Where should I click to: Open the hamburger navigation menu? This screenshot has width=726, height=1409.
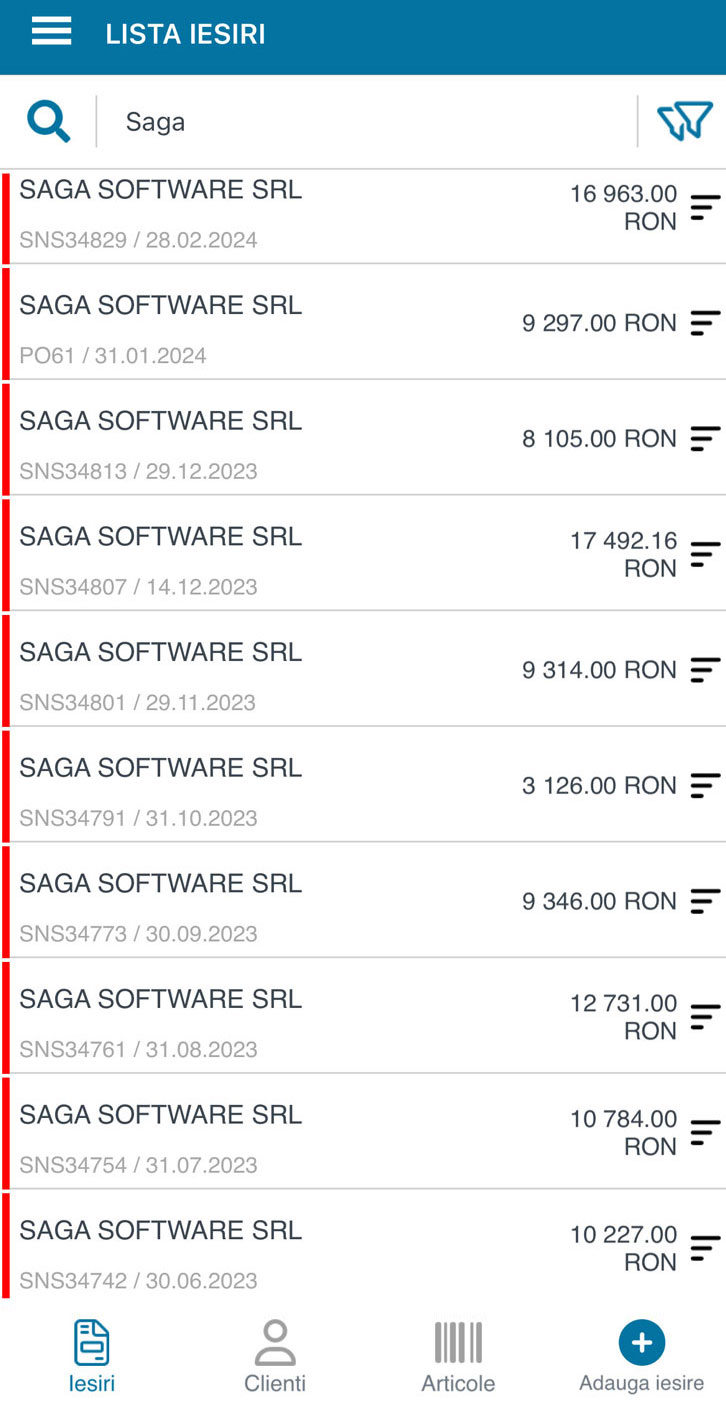pos(51,33)
